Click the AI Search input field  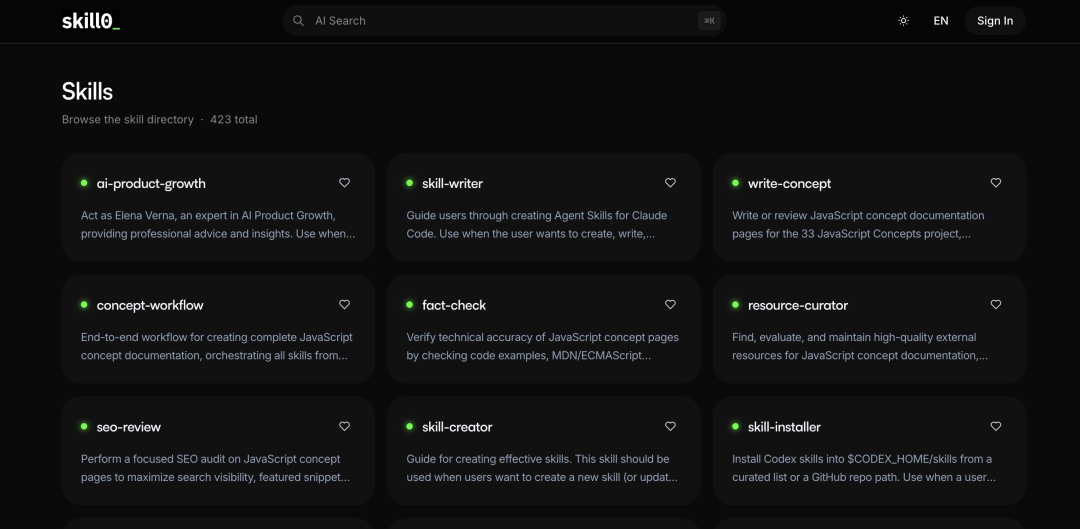click(x=500, y=21)
